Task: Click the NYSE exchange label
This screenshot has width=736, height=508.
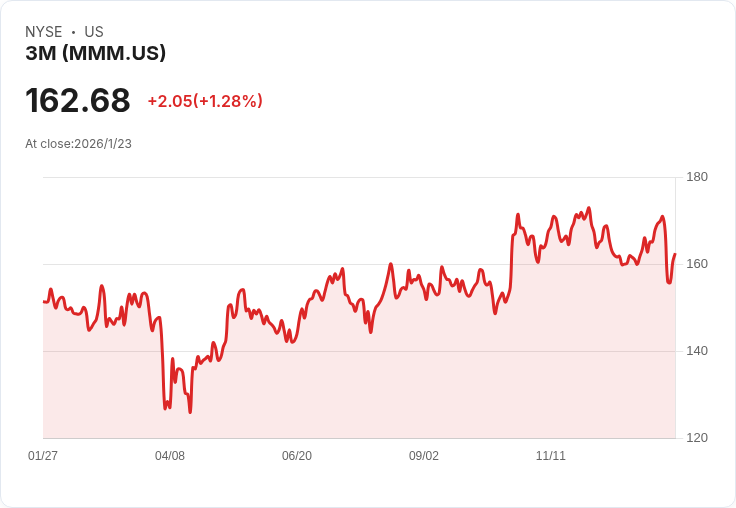Action: point(43,32)
